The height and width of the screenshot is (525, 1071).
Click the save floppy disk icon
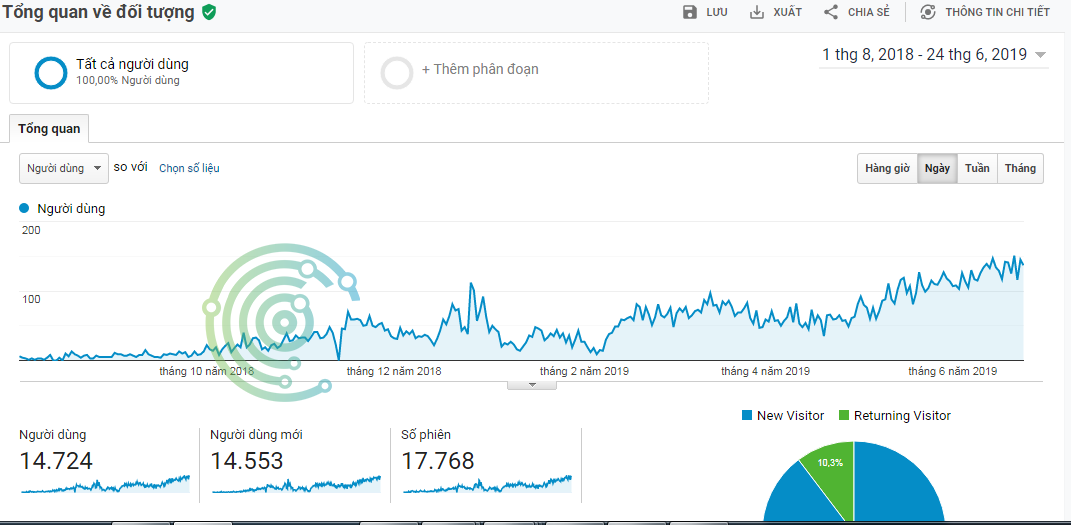[x=690, y=12]
